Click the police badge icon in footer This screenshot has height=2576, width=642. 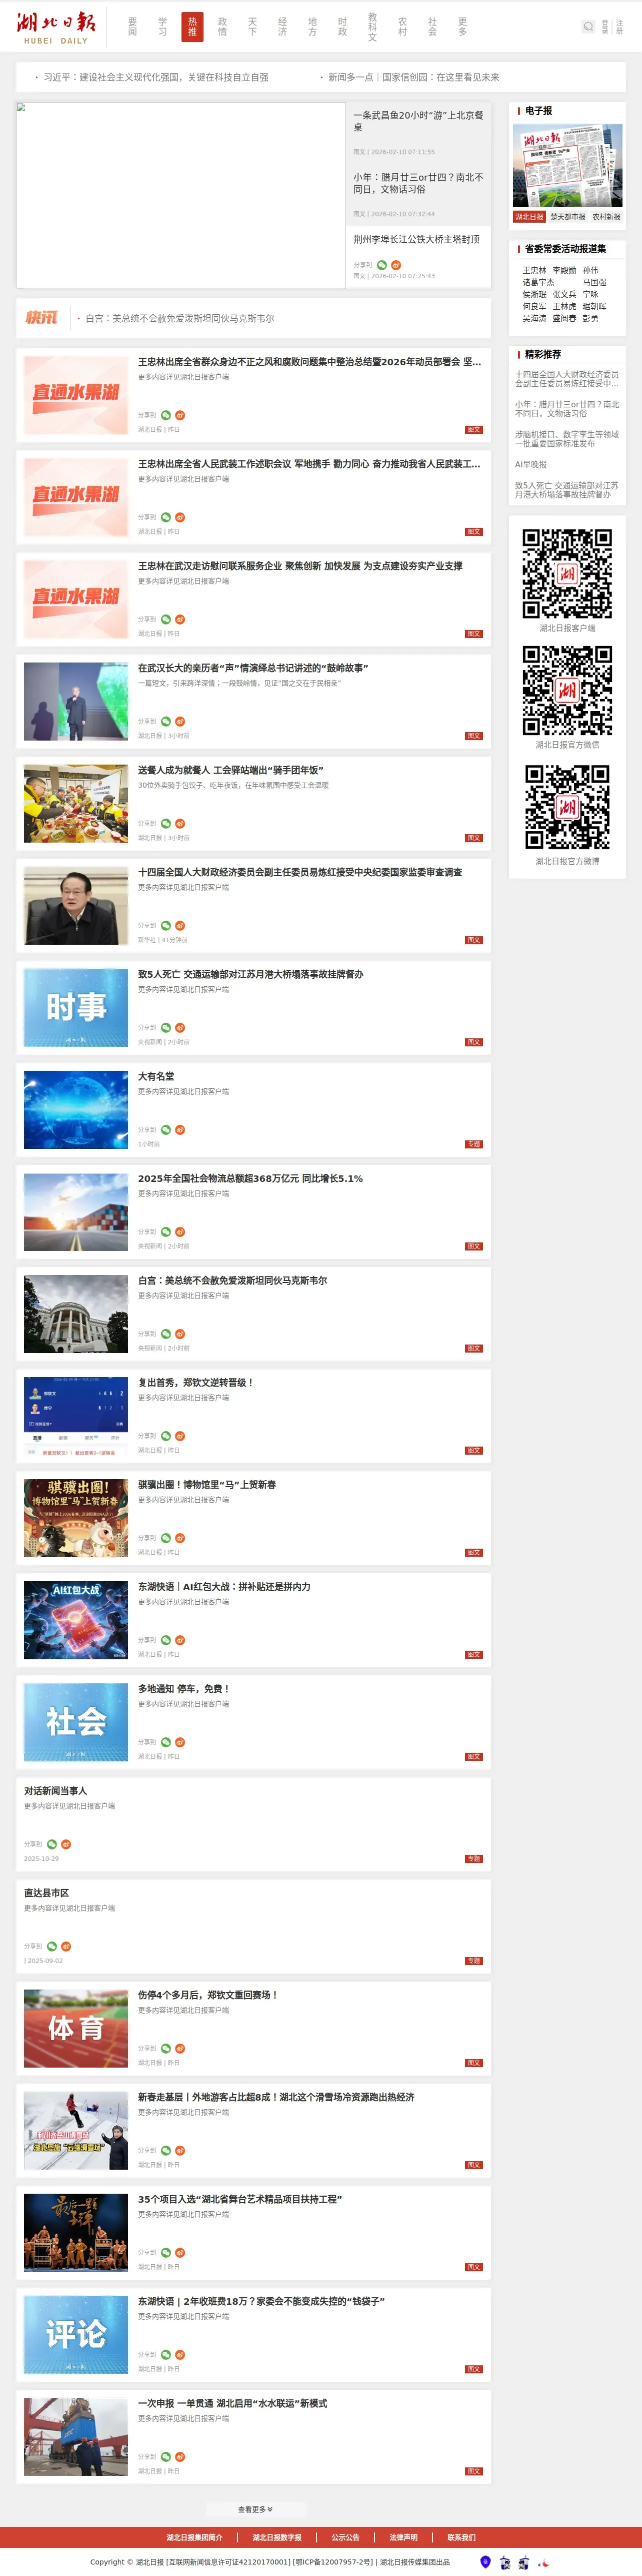486,2561
